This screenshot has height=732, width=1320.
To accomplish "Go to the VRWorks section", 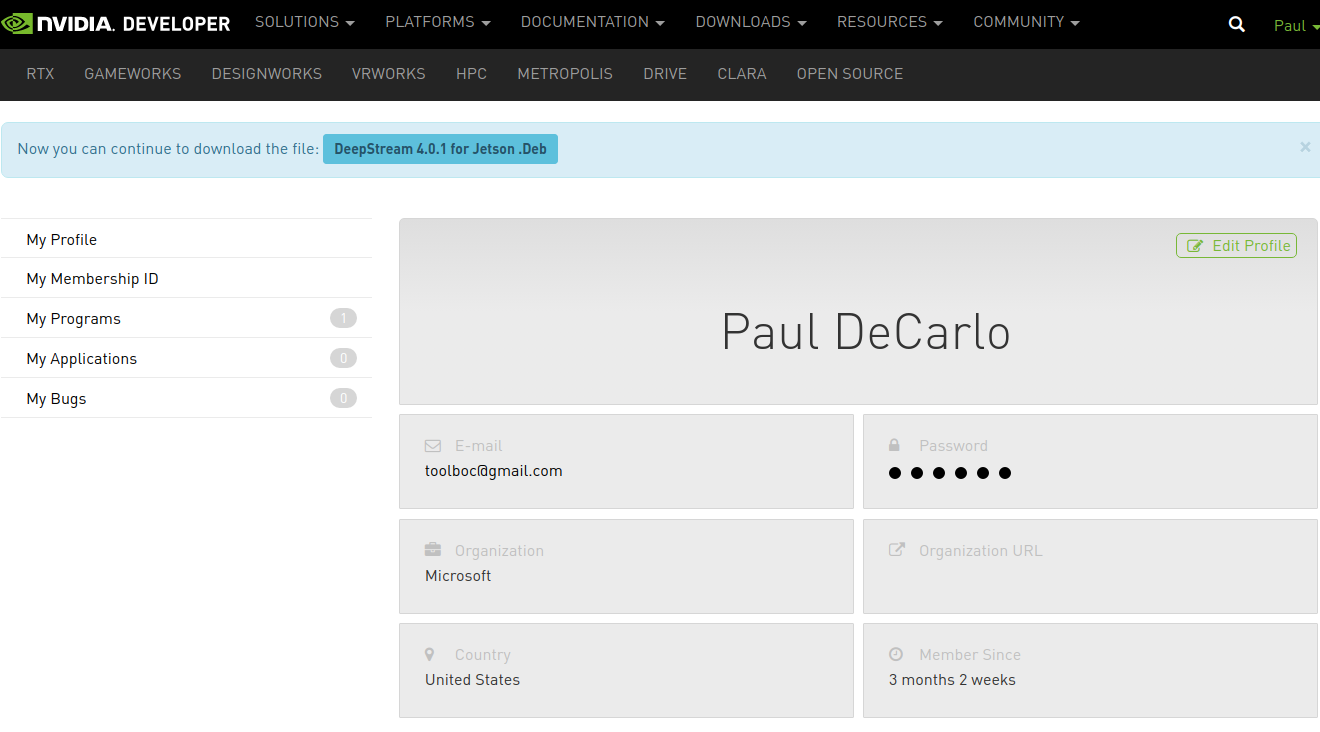I will pyautogui.click(x=389, y=74).
